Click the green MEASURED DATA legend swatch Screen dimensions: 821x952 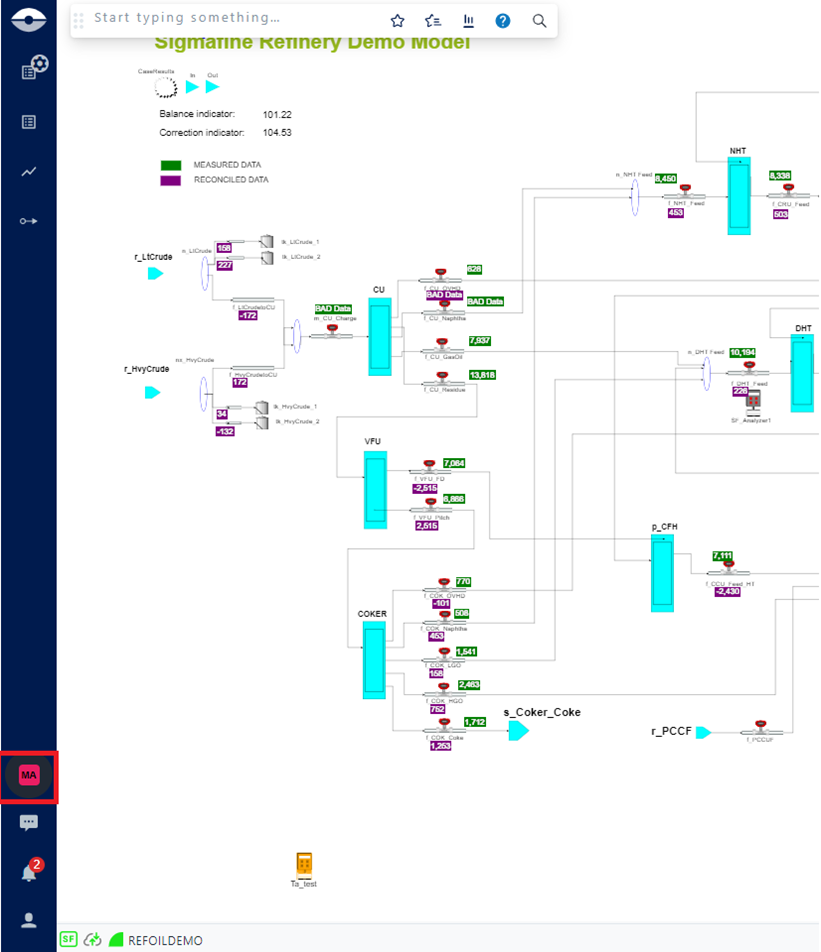(x=171, y=164)
